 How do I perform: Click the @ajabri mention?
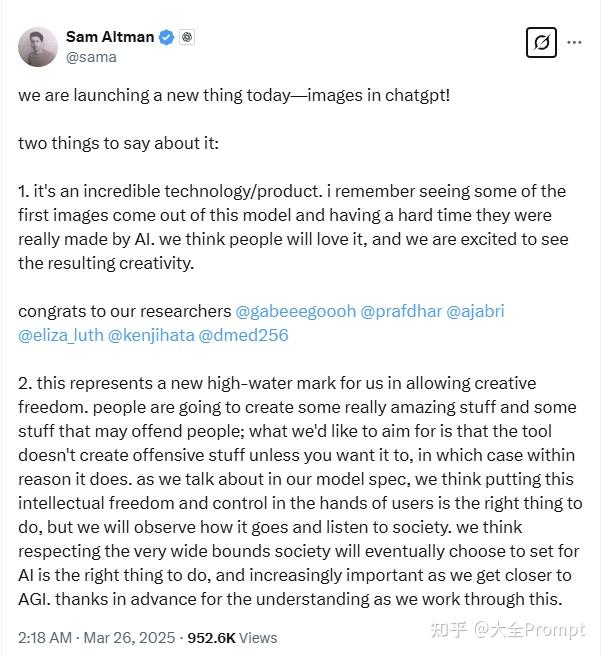pos(475,311)
